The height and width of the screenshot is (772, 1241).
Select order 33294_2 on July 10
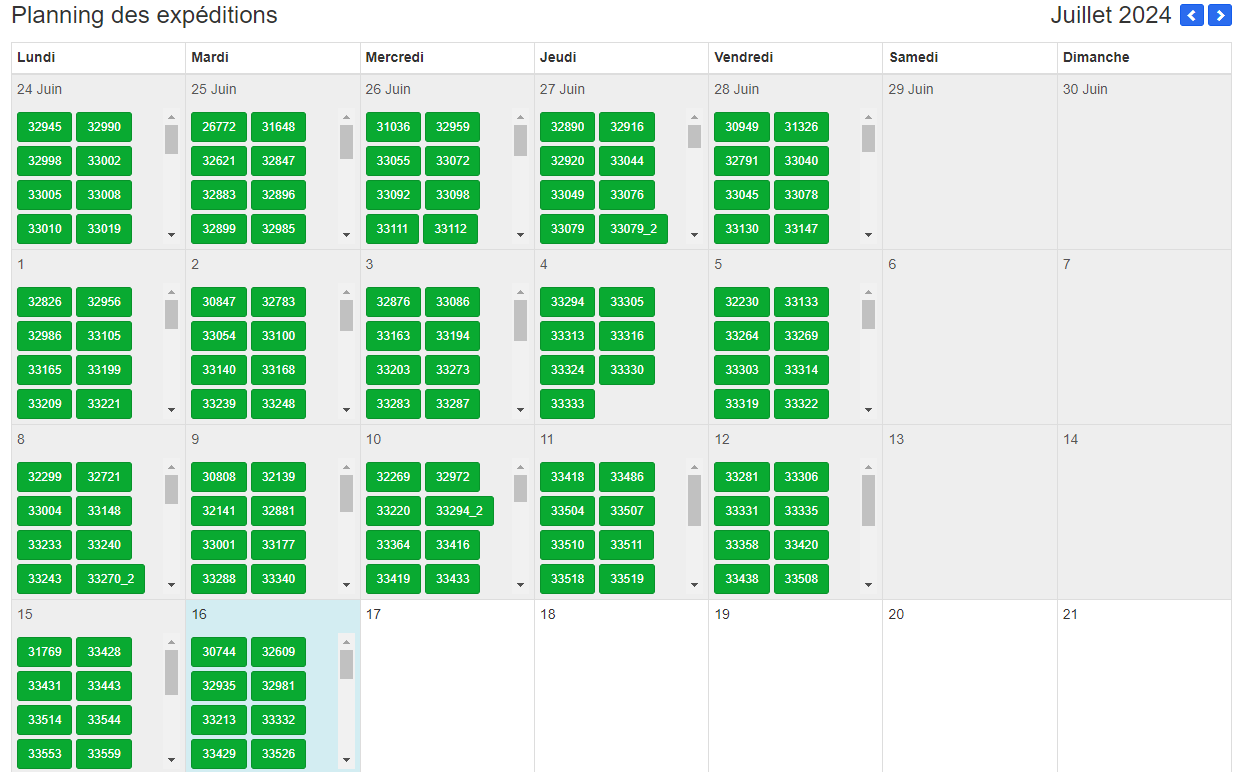[459, 511]
